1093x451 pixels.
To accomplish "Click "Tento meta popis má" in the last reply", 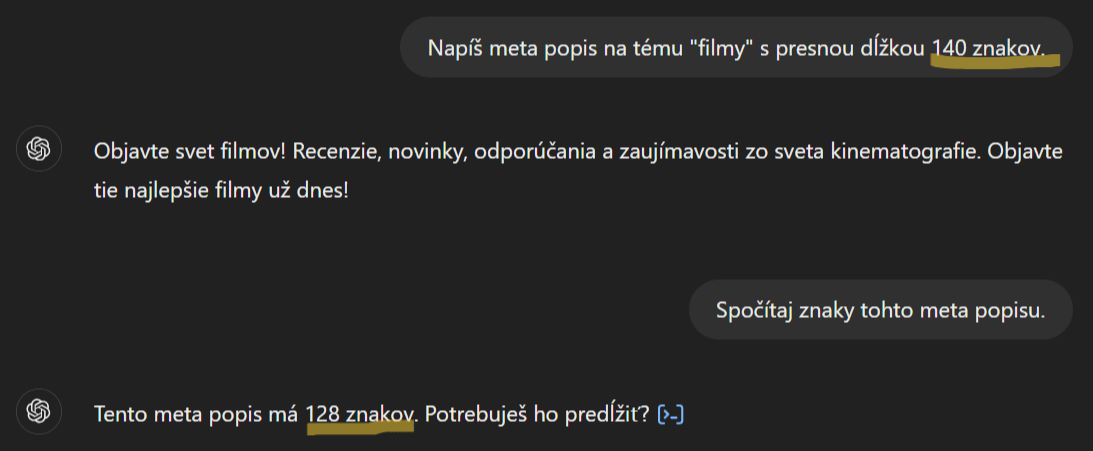I will coord(196,414).
